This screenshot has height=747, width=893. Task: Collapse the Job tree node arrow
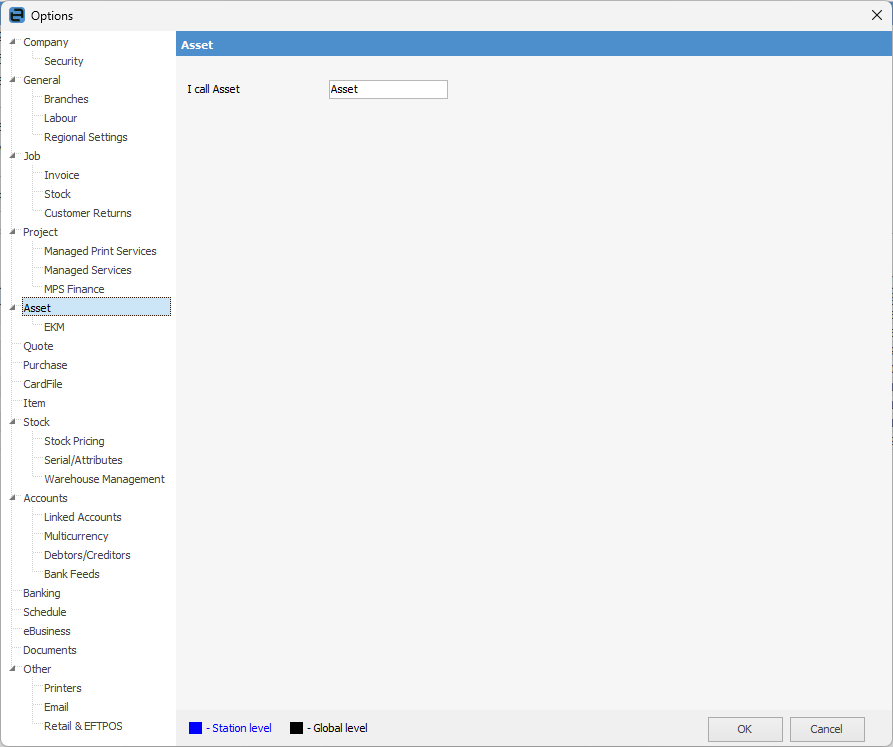click(13, 155)
